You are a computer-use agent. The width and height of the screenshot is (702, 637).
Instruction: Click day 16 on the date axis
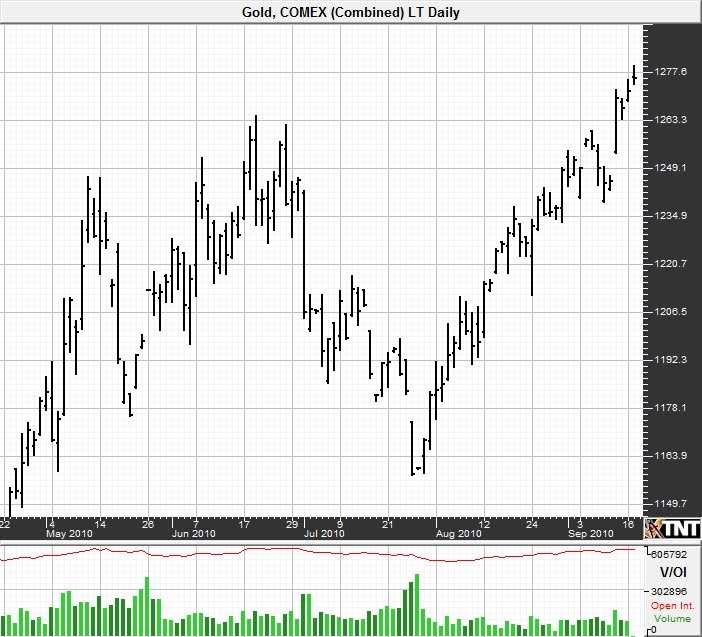point(628,524)
